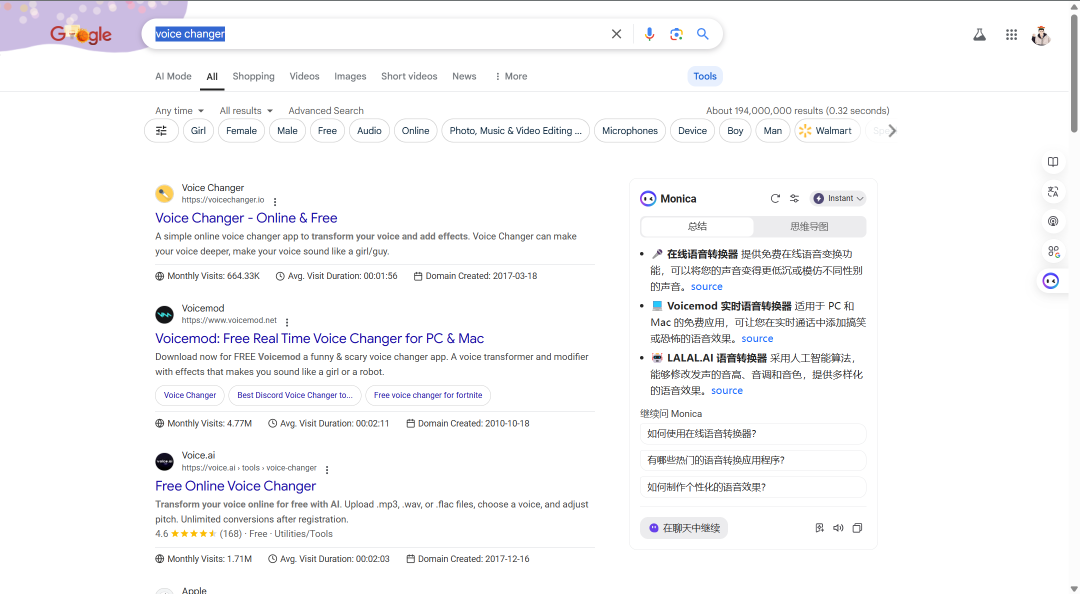Image resolution: width=1080 pixels, height=594 pixels.
Task: Open options menu for Voicemod result
Action: coord(287,322)
